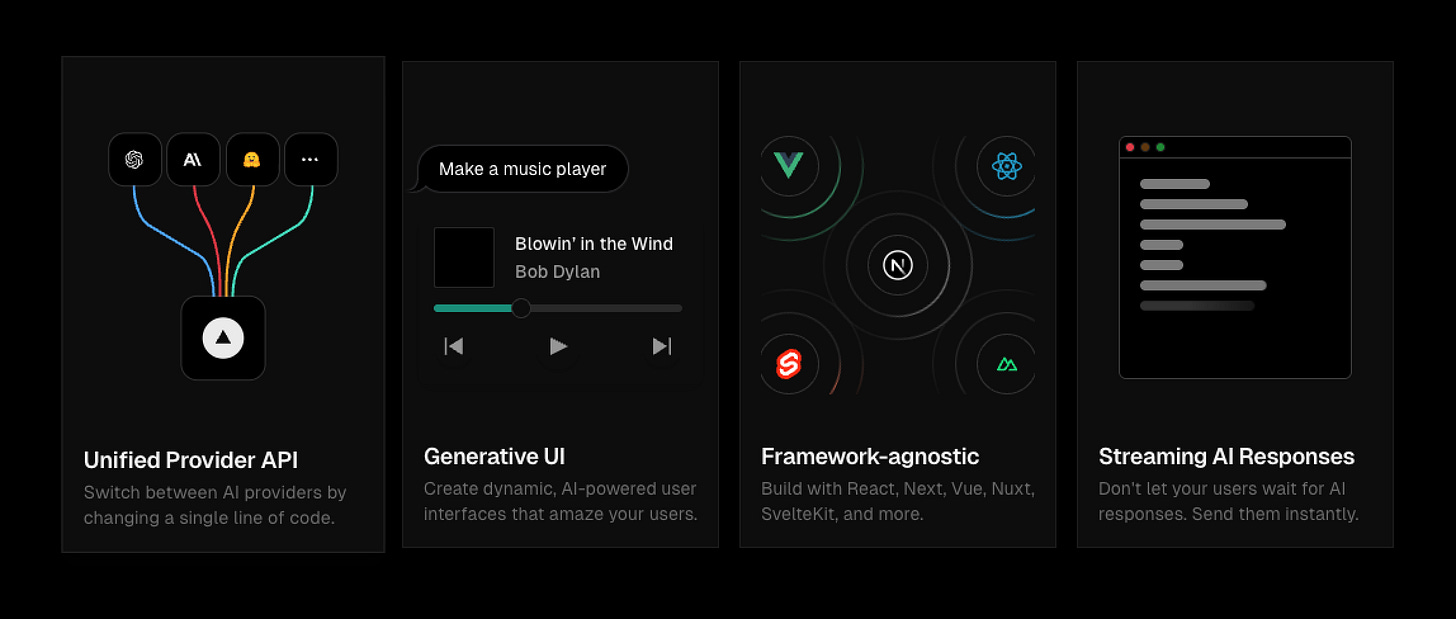1456x619 pixels.
Task: Click the Anthropic provider icon
Action: [x=193, y=160]
